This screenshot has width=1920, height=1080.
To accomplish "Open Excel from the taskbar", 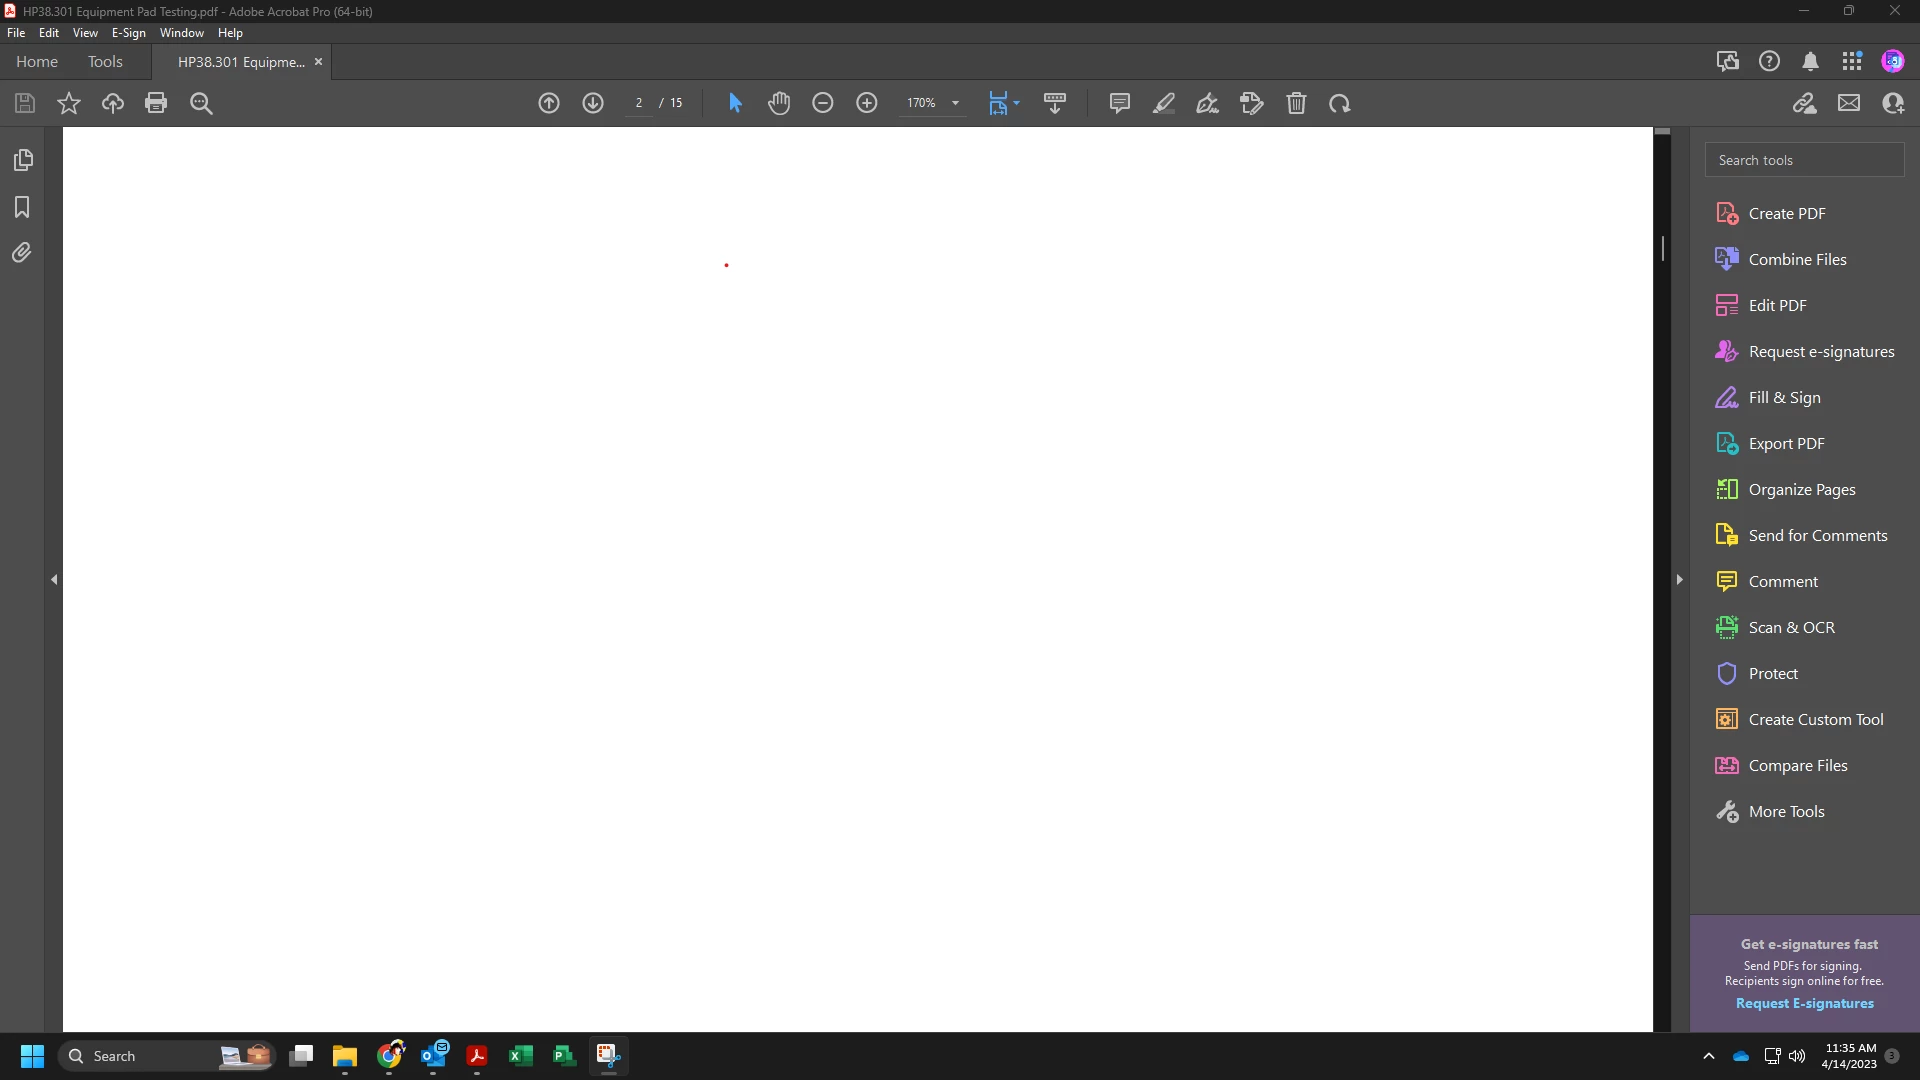I will [520, 1056].
